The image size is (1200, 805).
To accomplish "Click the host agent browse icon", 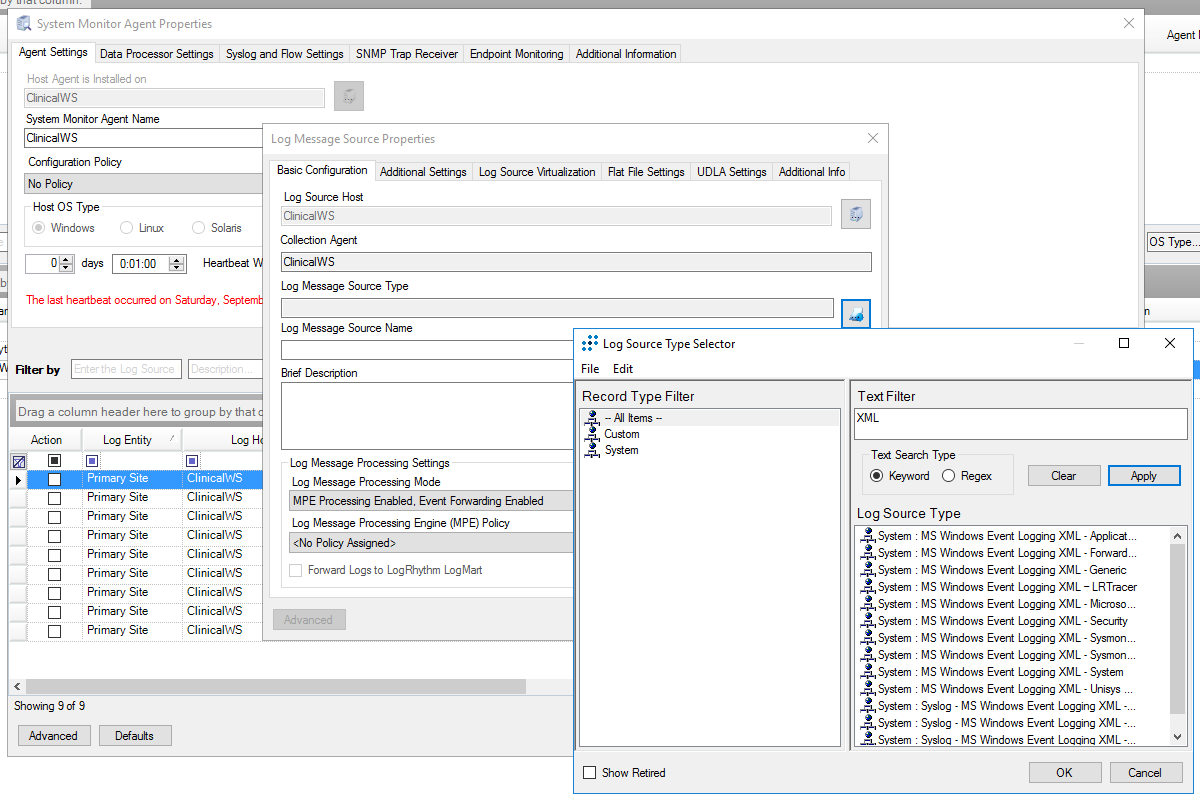I will (x=349, y=96).
